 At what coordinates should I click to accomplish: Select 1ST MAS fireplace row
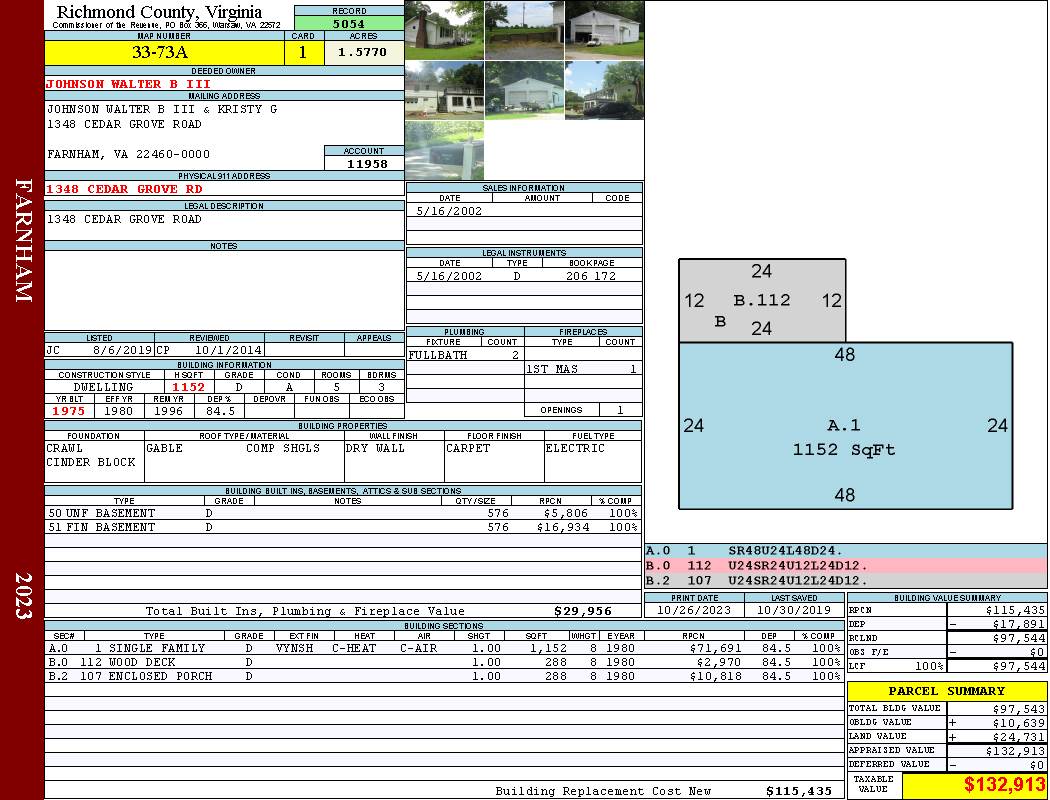(583, 369)
